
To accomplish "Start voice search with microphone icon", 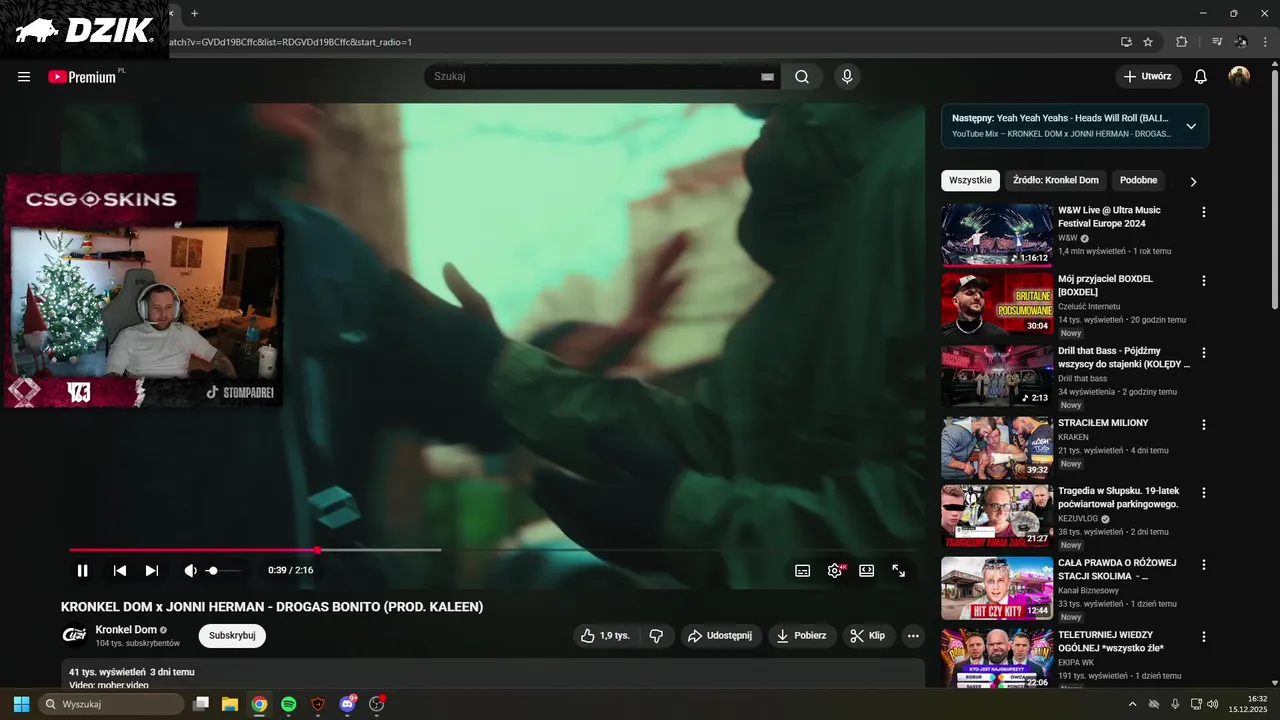I will coord(847,77).
